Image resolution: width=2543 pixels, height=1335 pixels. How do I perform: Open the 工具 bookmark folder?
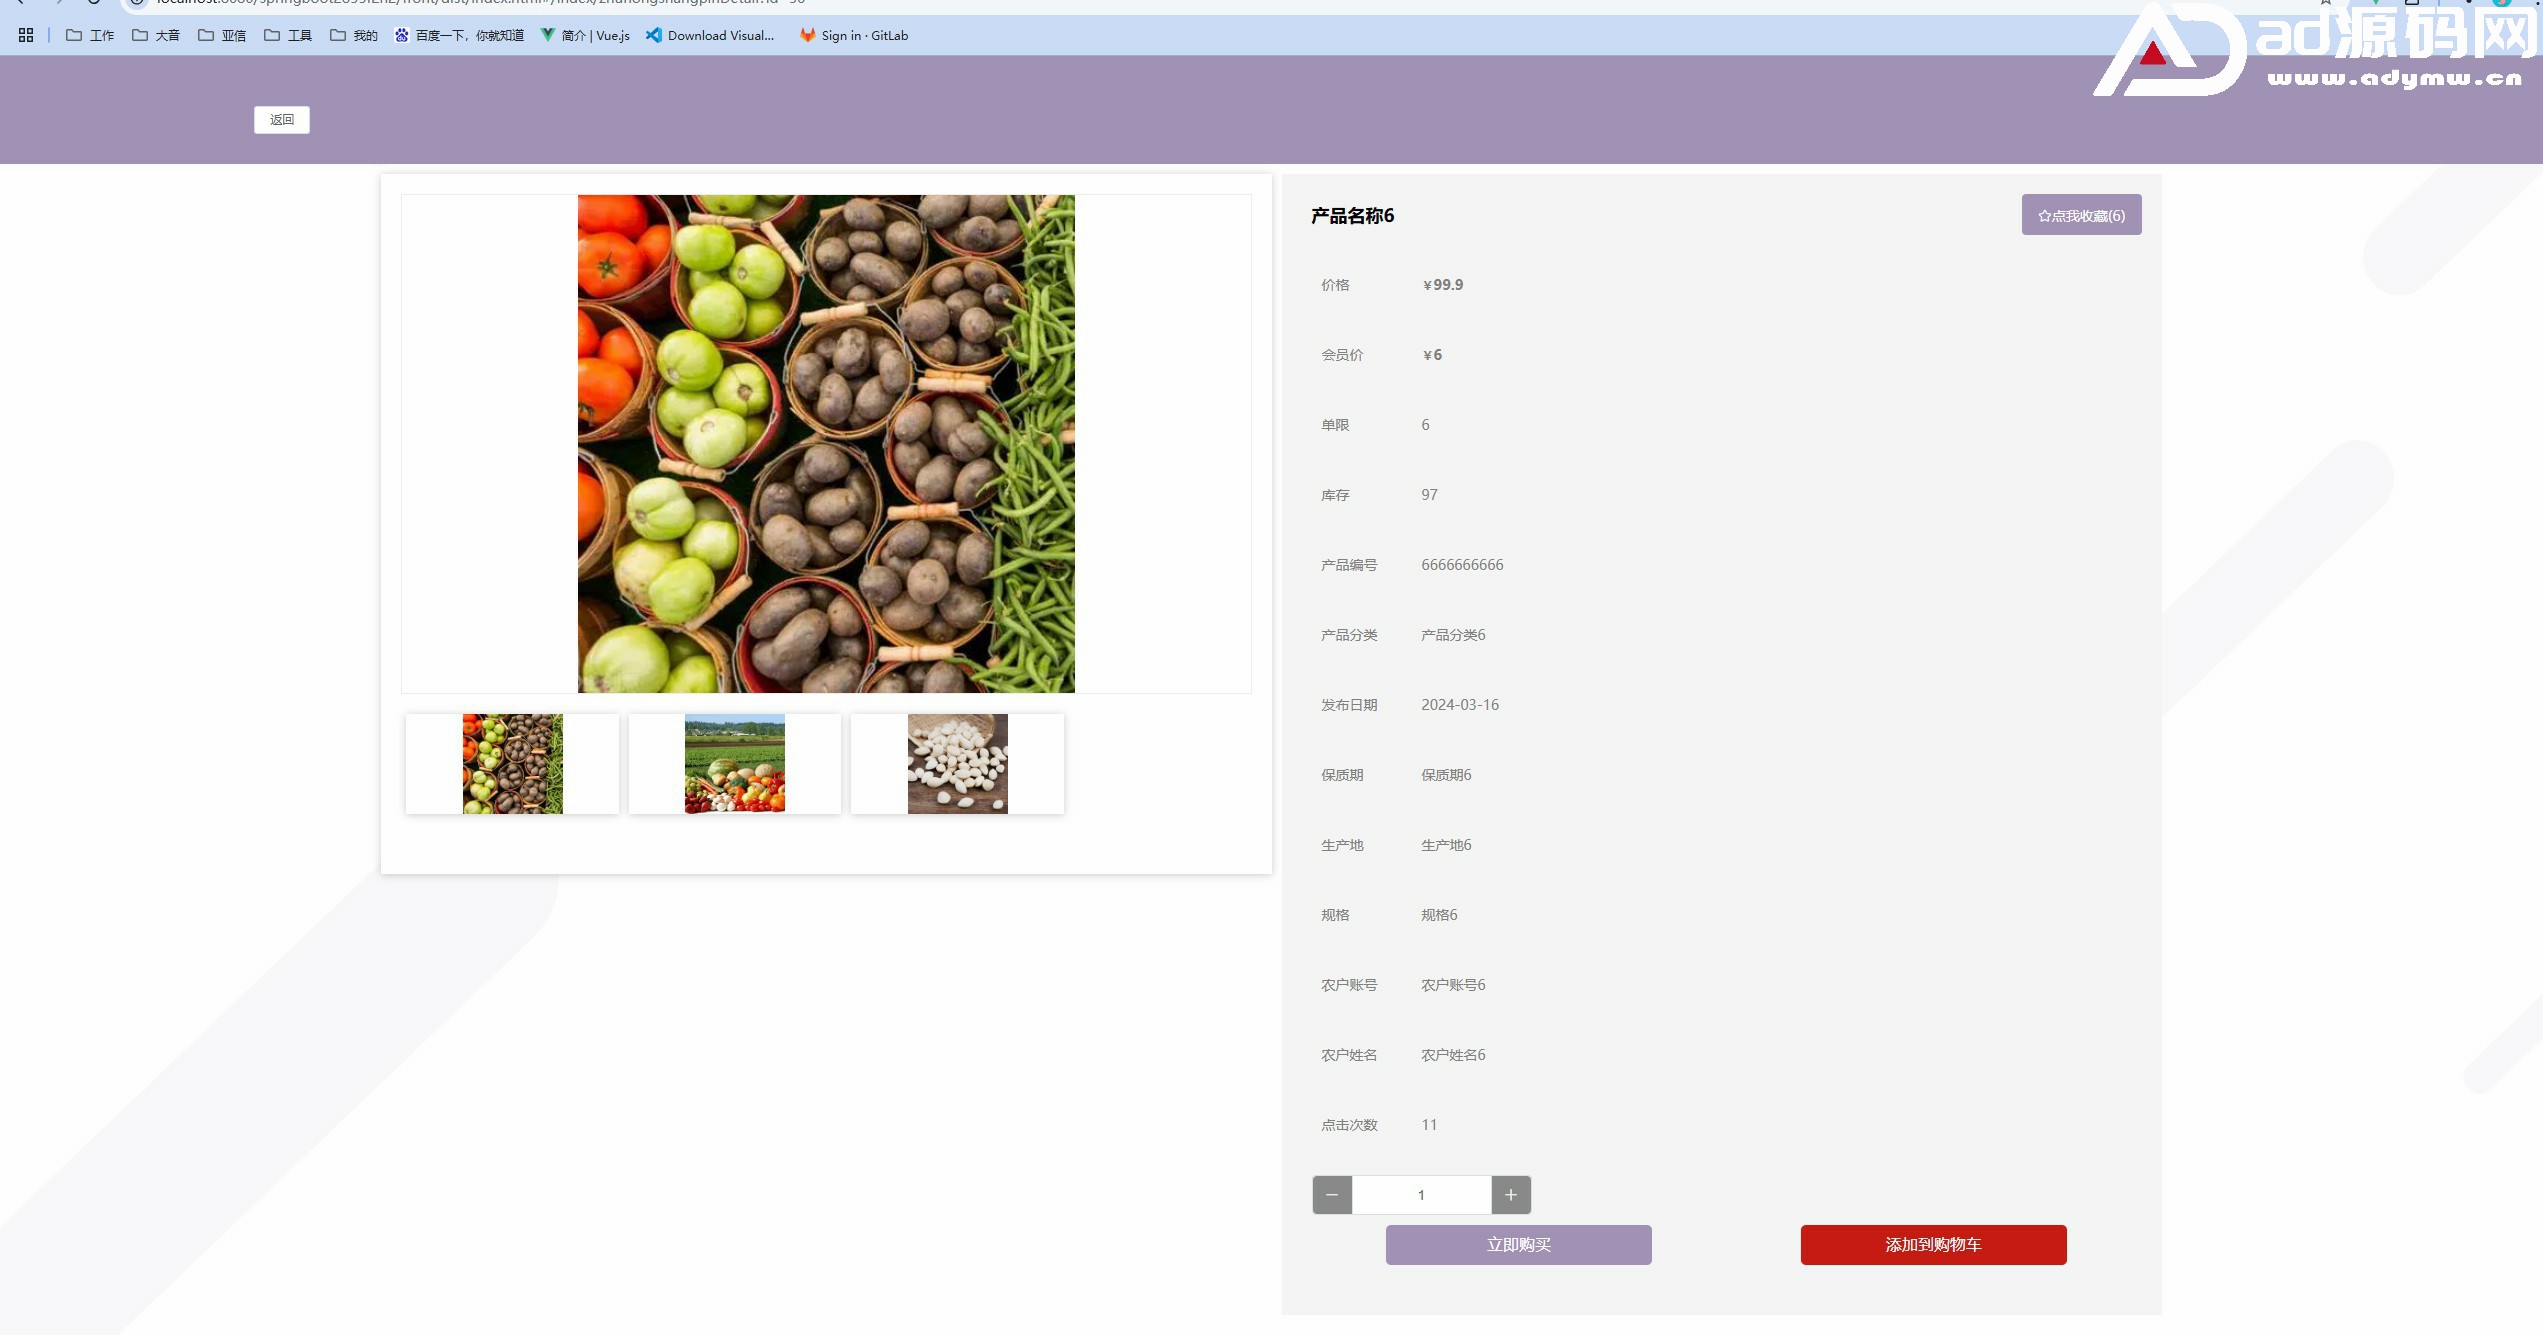click(288, 35)
